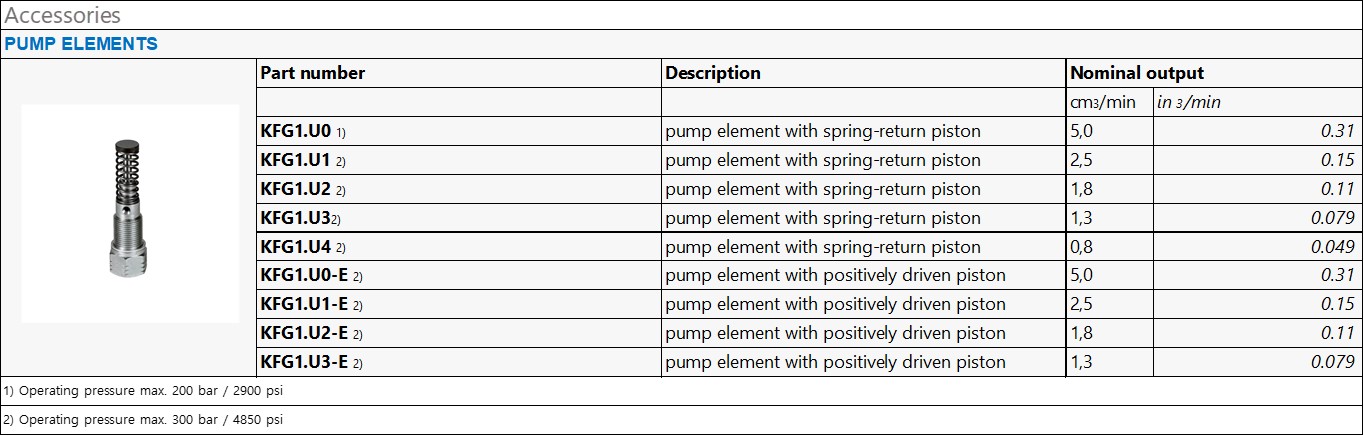Click the Part number column header
Viewport: 1364px width, 436px height.
tap(312, 73)
